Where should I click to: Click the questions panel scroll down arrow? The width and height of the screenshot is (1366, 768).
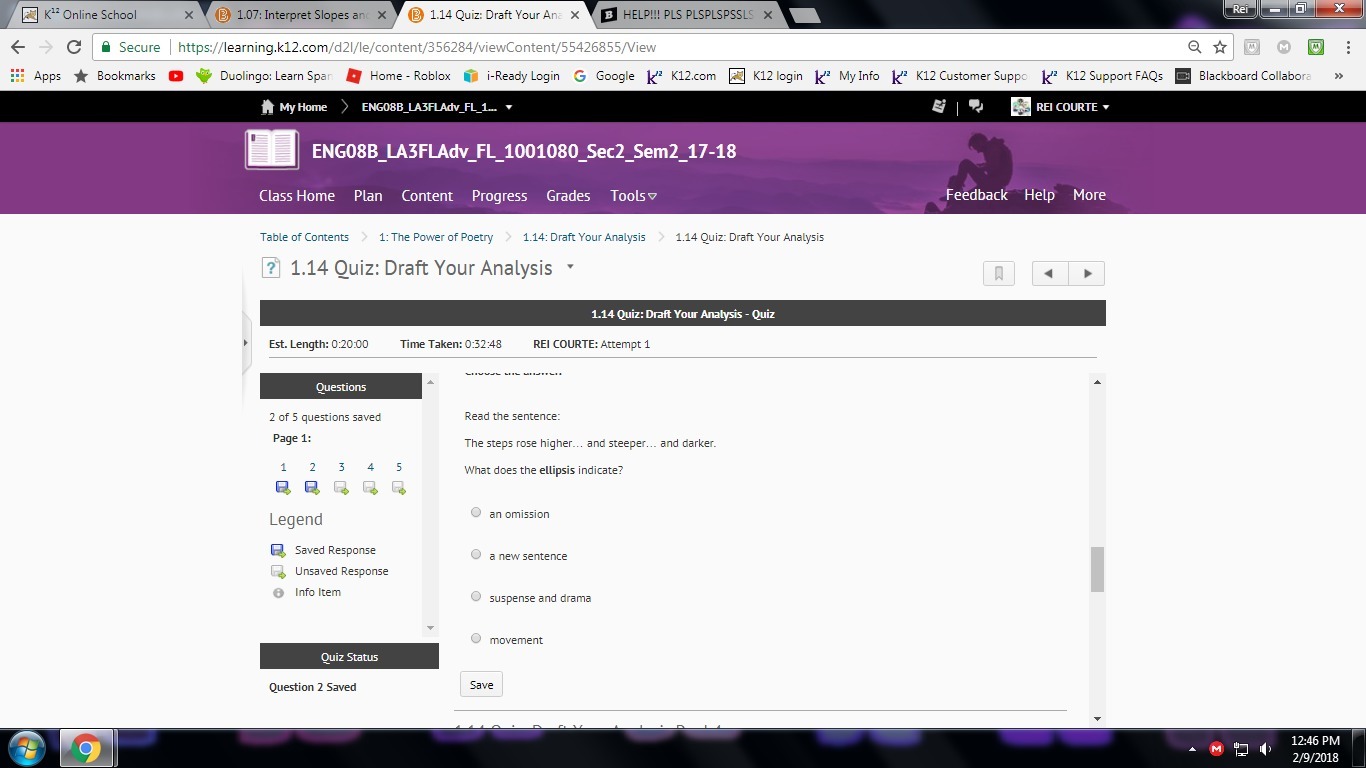431,628
